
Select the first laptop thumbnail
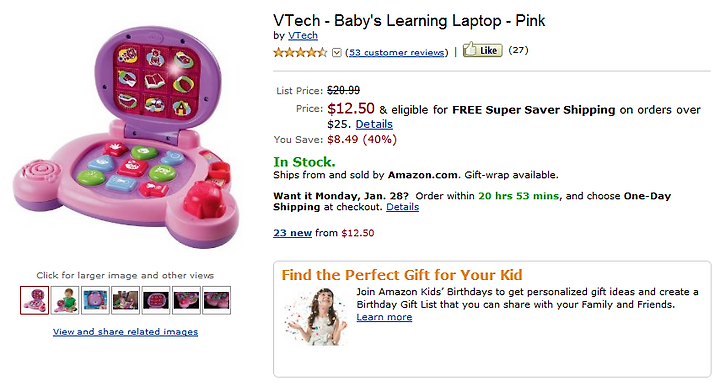[34, 300]
